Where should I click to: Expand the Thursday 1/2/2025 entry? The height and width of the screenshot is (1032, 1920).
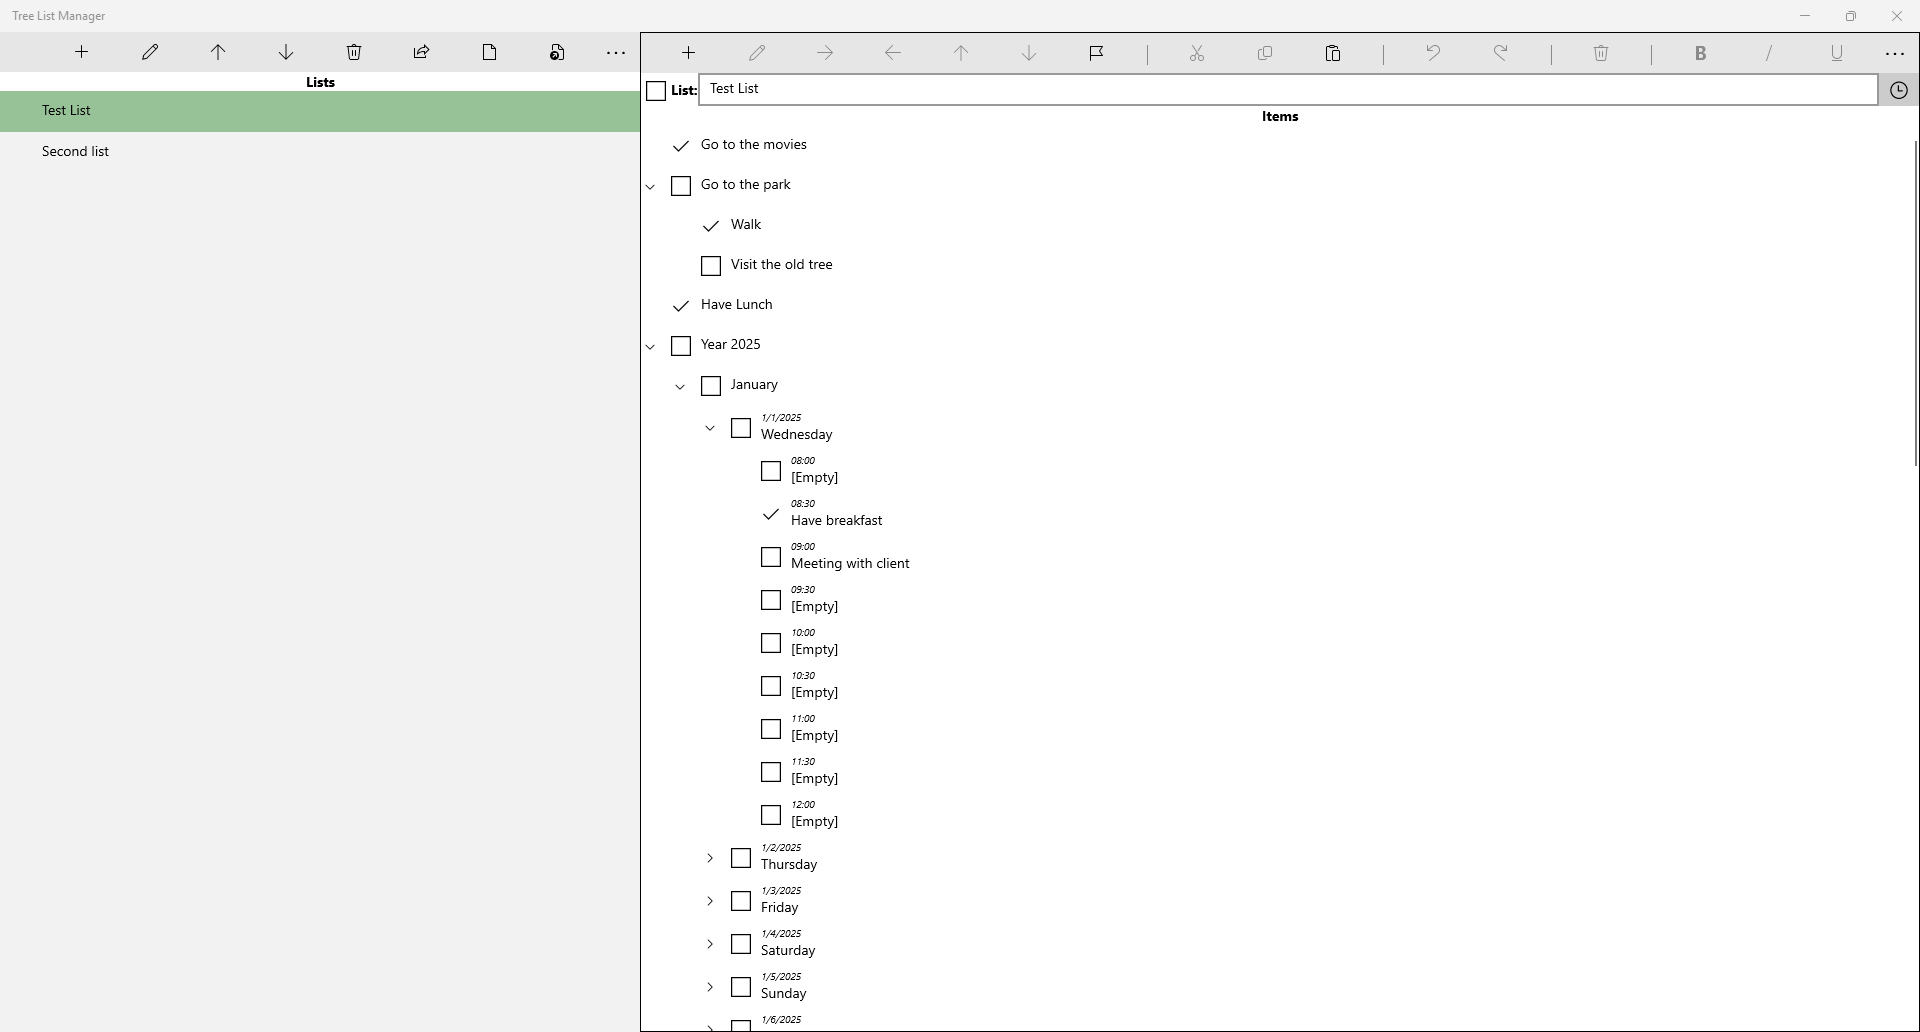tap(710, 858)
